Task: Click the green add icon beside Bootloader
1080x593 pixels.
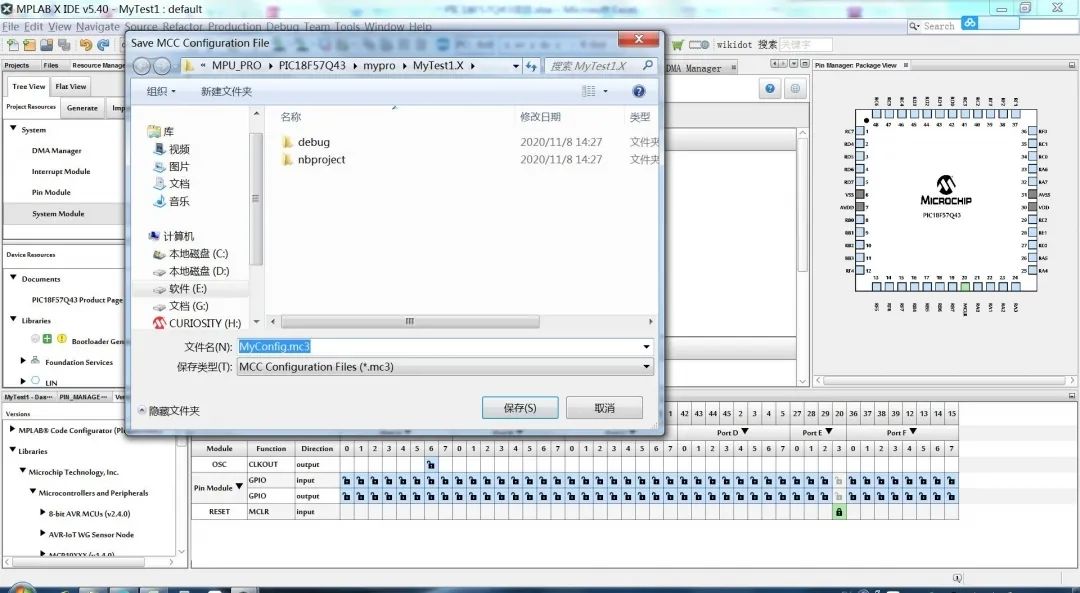Action: tap(47, 340)
